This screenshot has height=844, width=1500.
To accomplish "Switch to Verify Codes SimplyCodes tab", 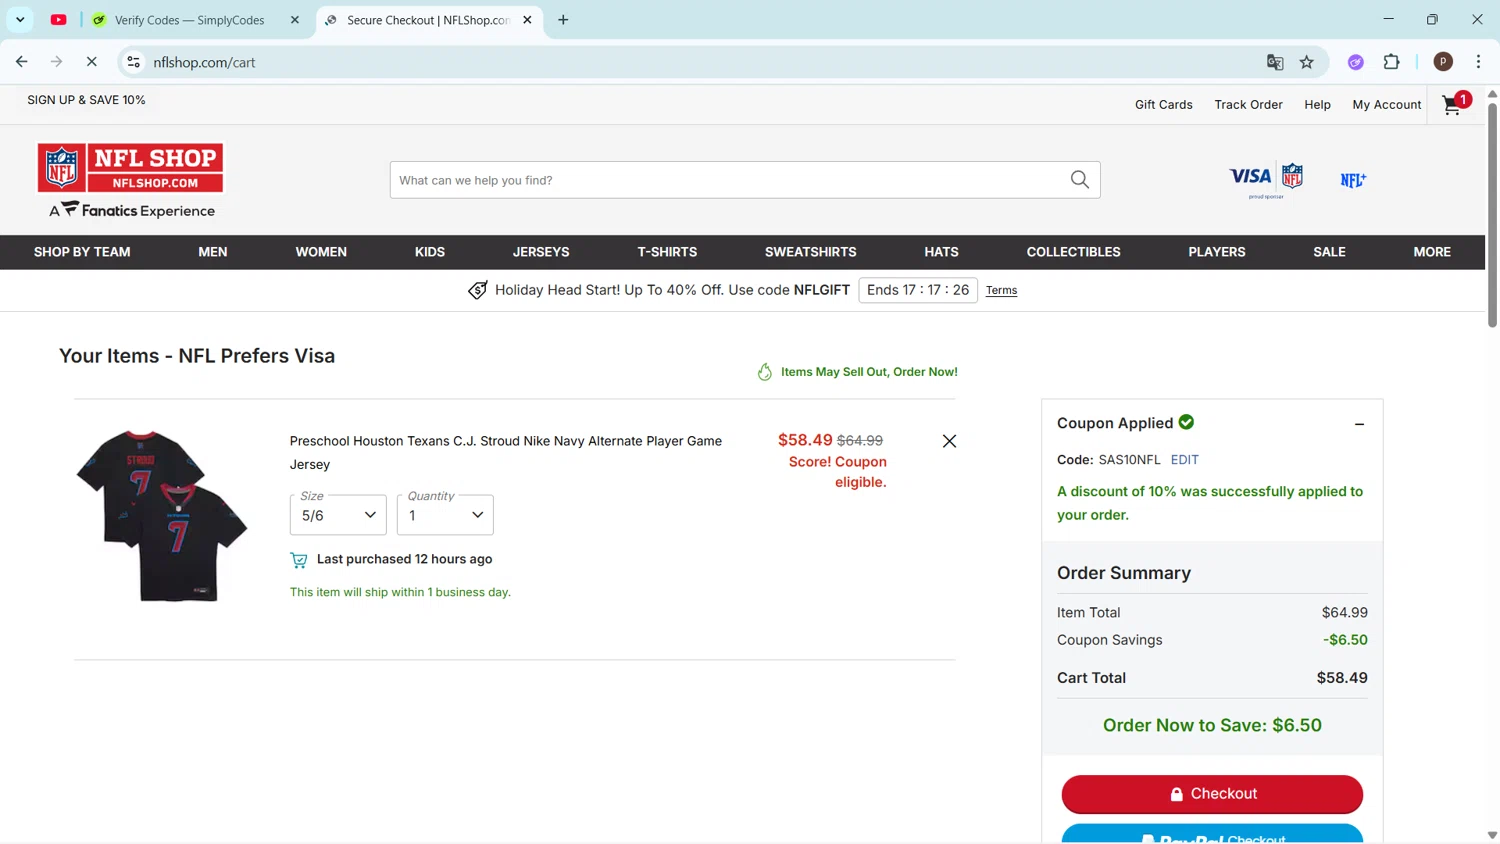I will coord(190,20).
